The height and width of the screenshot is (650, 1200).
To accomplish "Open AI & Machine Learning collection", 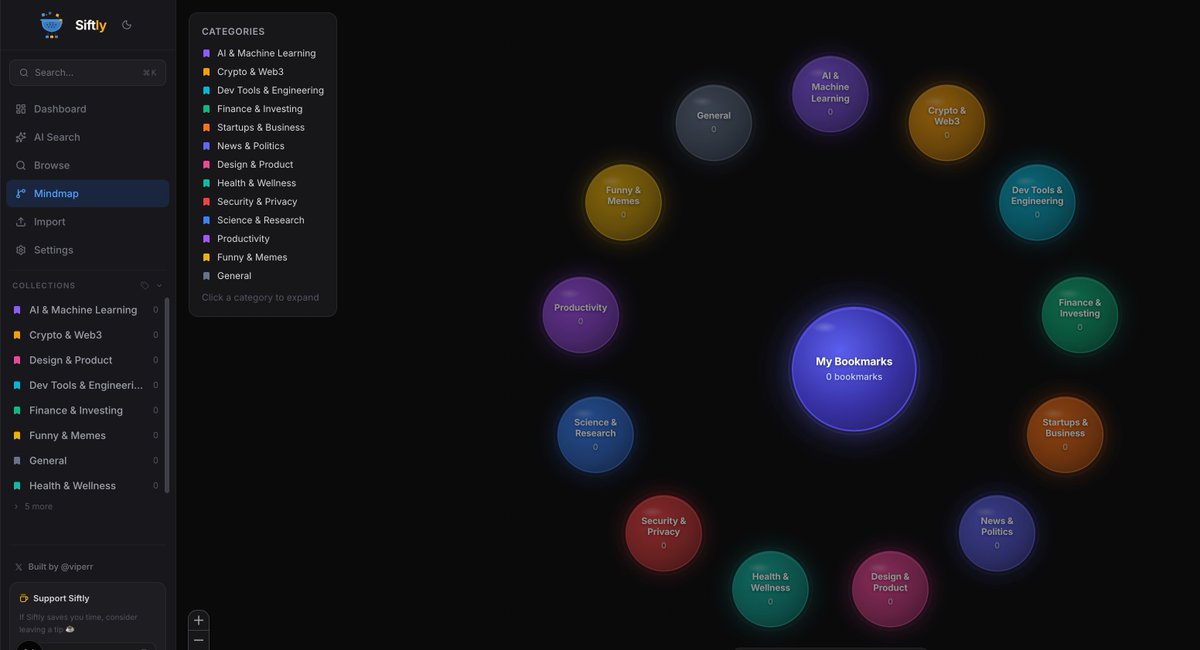I will click(85, 310).
